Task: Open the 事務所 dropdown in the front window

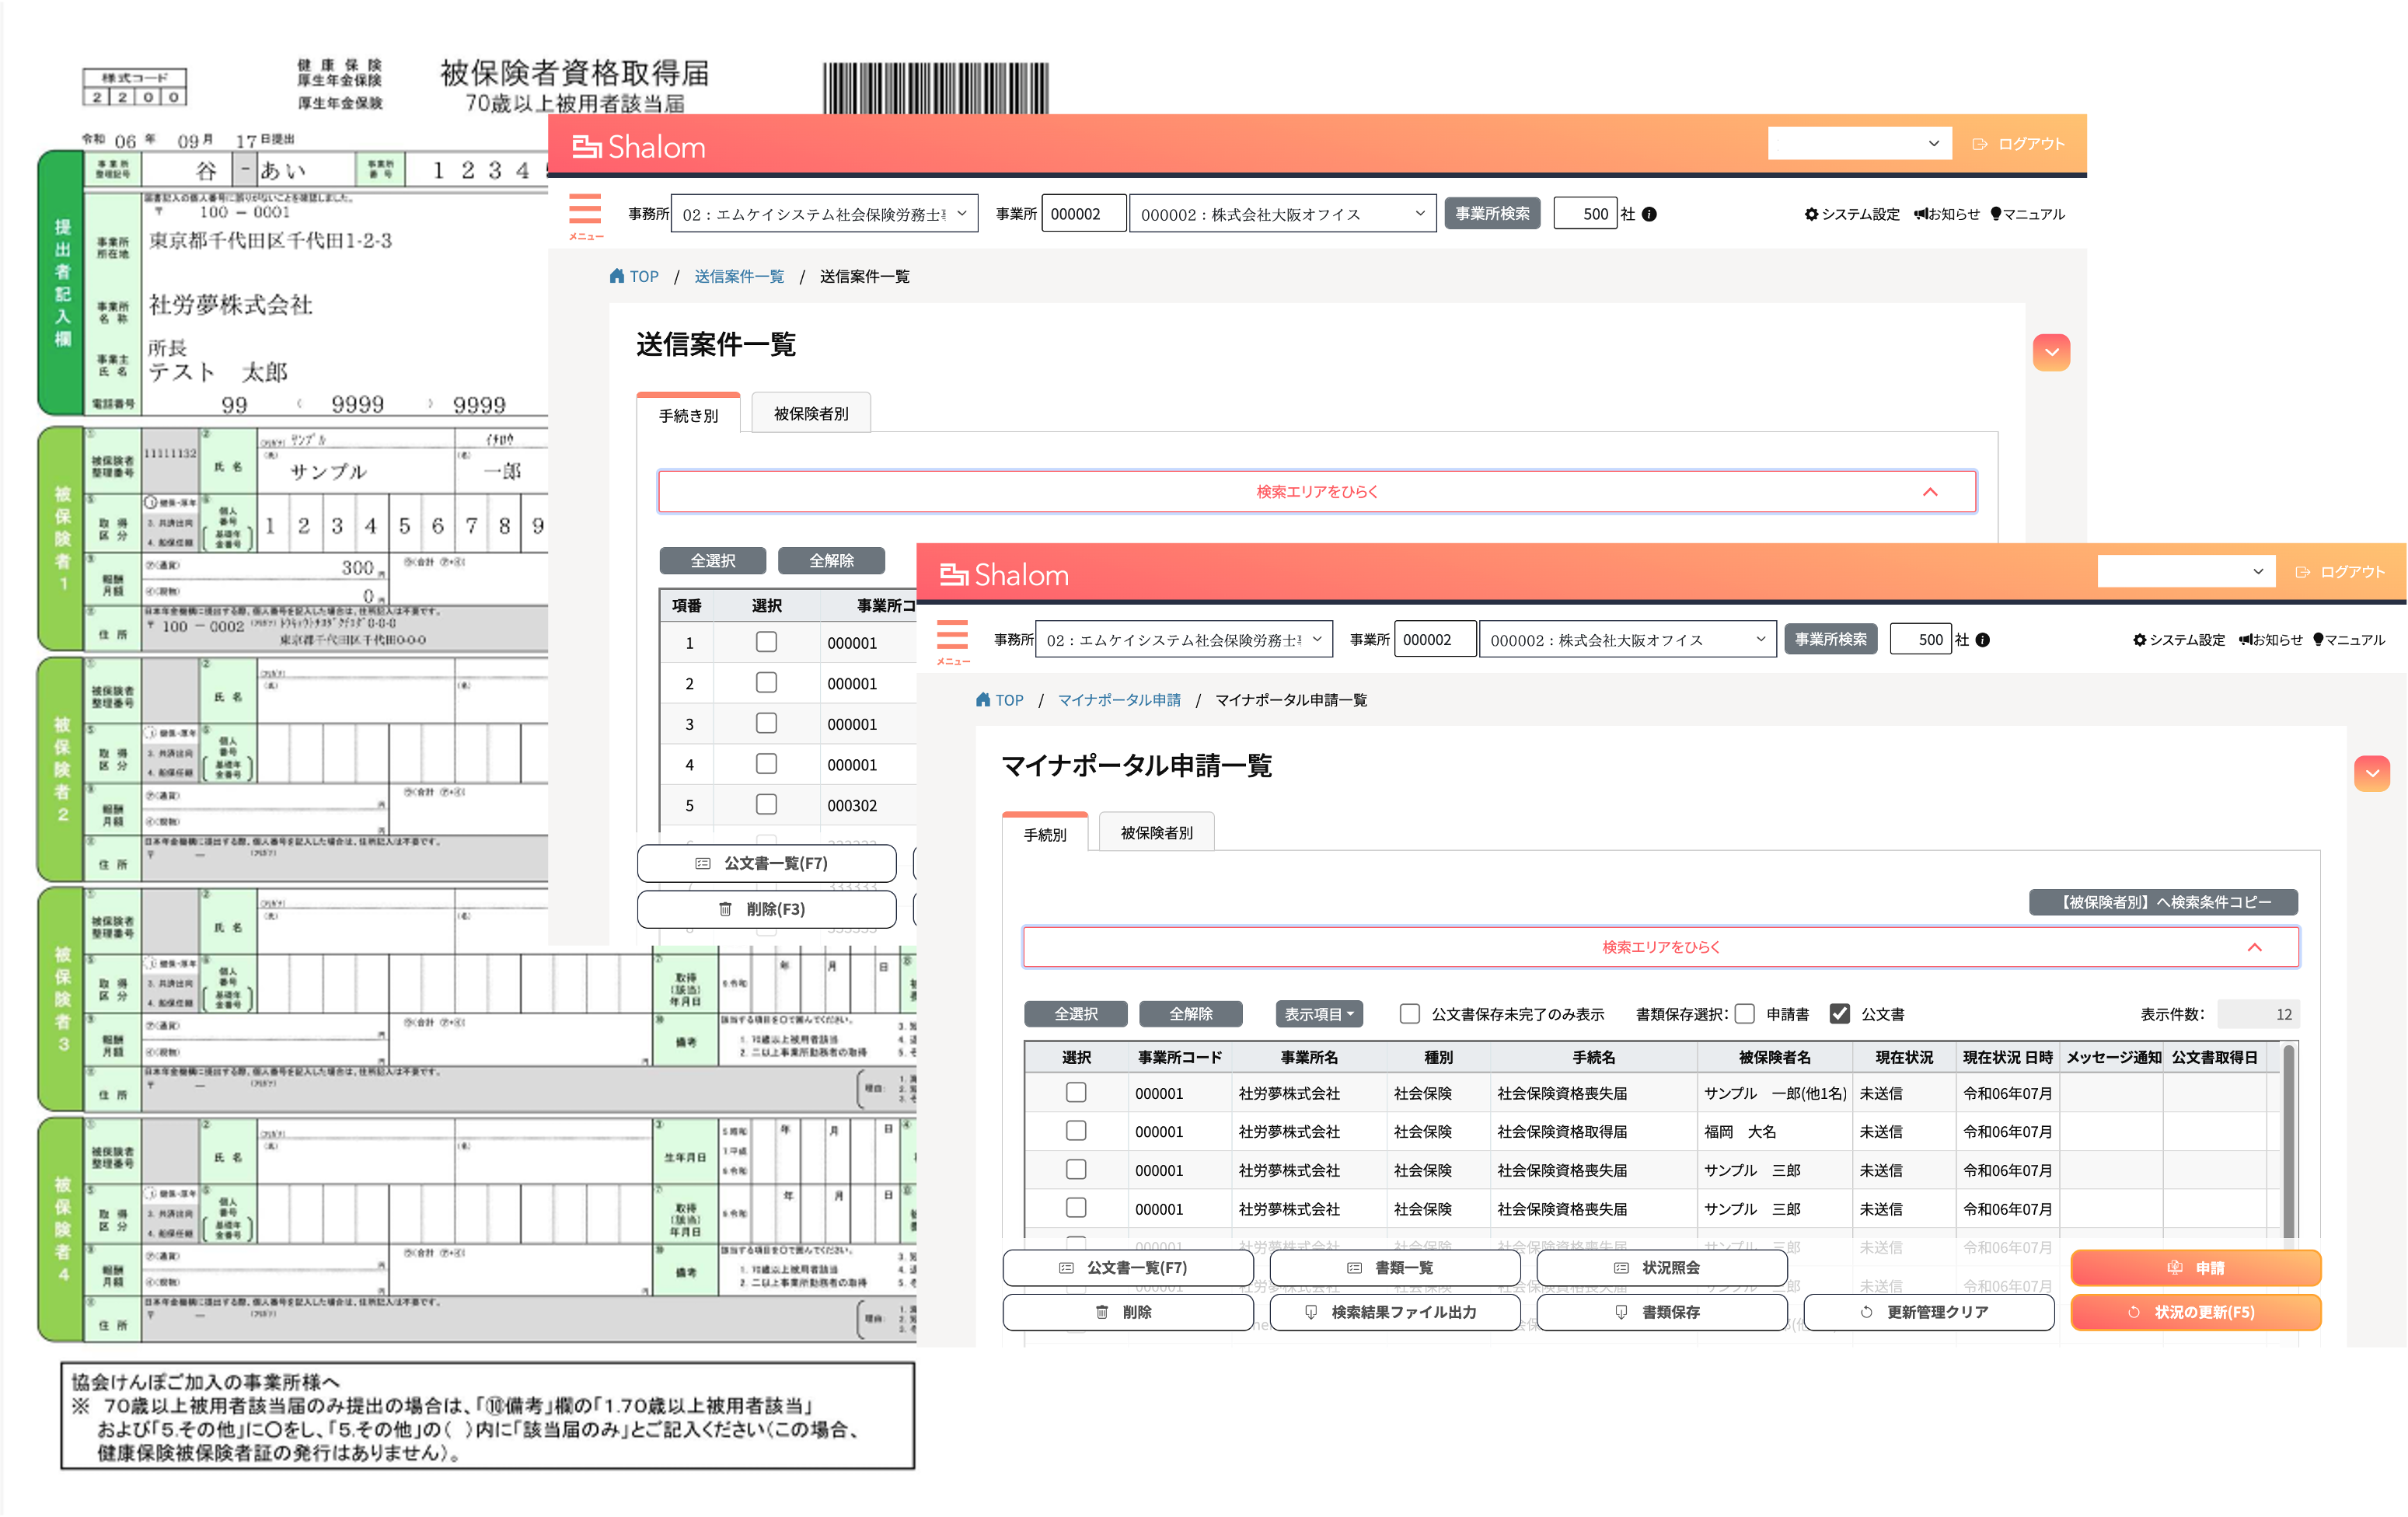Action: click(1184, 640)
